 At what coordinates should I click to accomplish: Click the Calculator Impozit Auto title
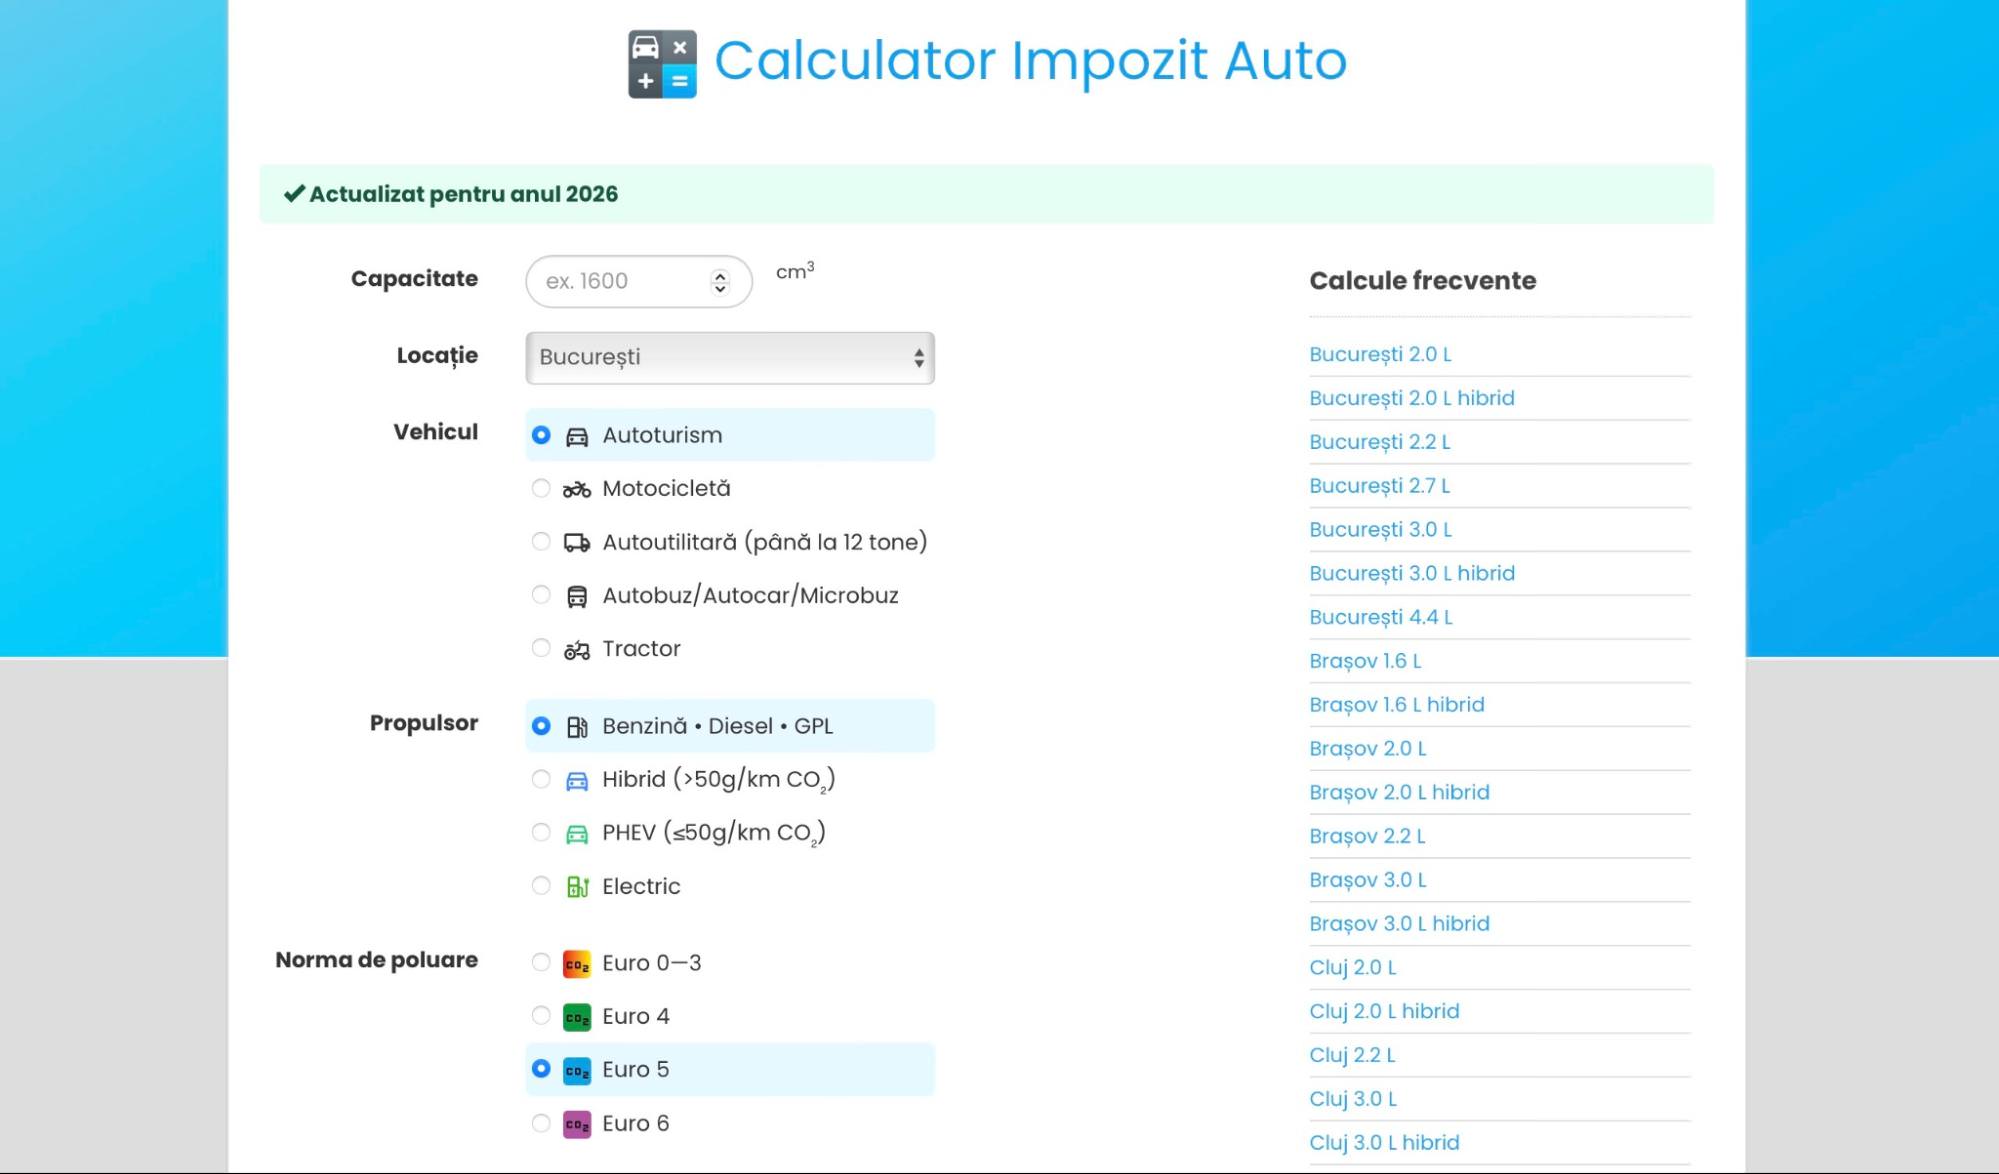tap(1030, 60)
